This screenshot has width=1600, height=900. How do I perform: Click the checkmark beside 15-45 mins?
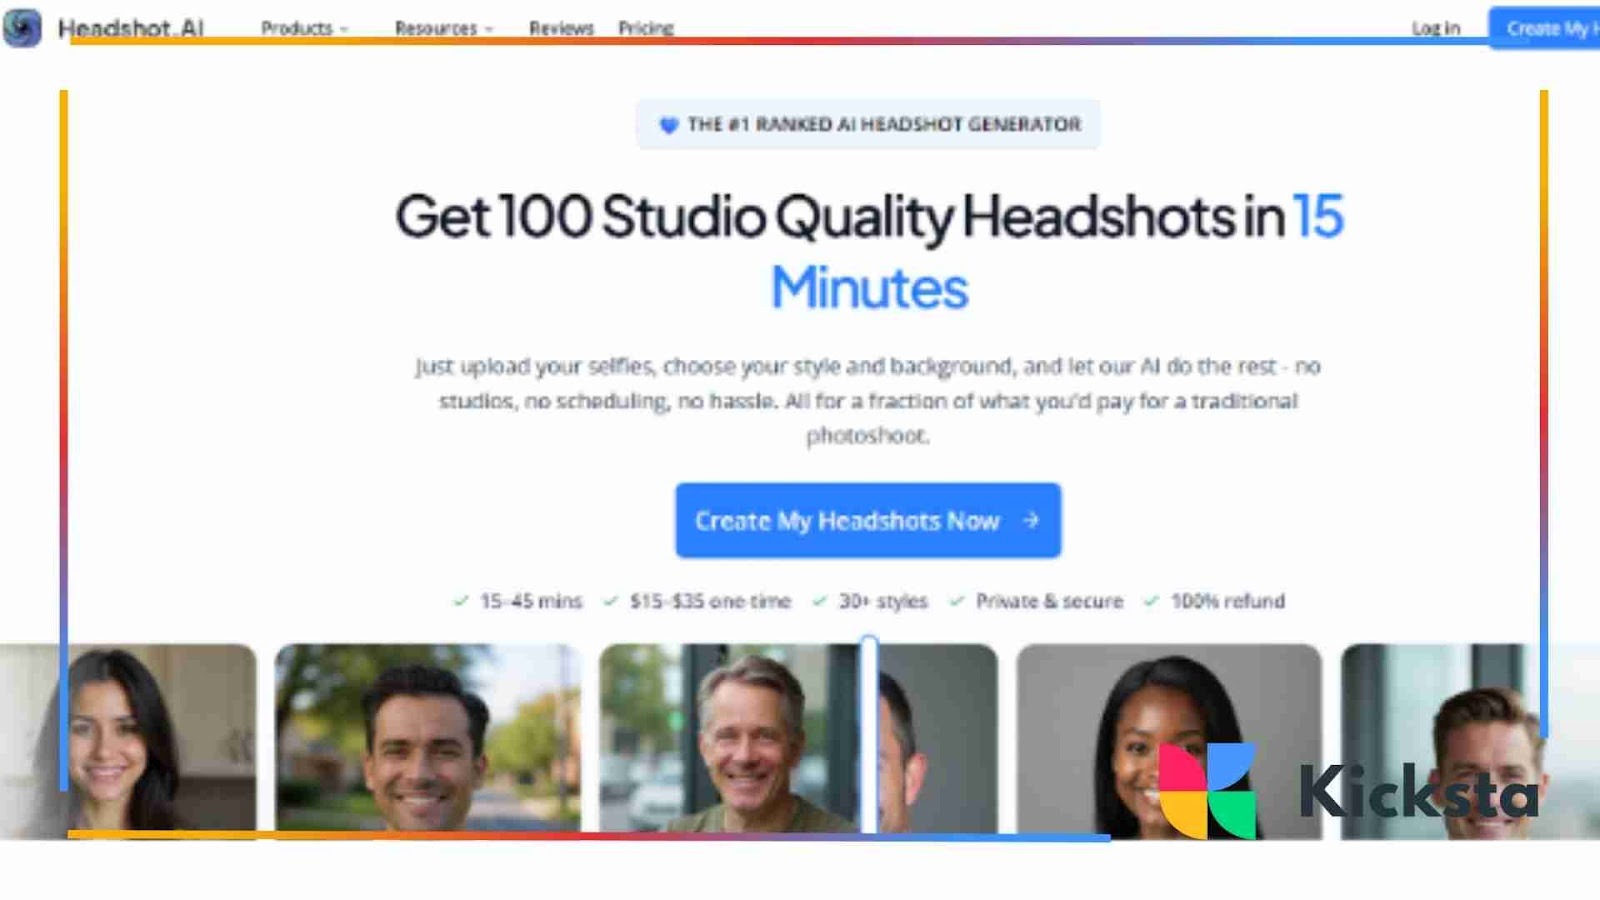[460, 601]
